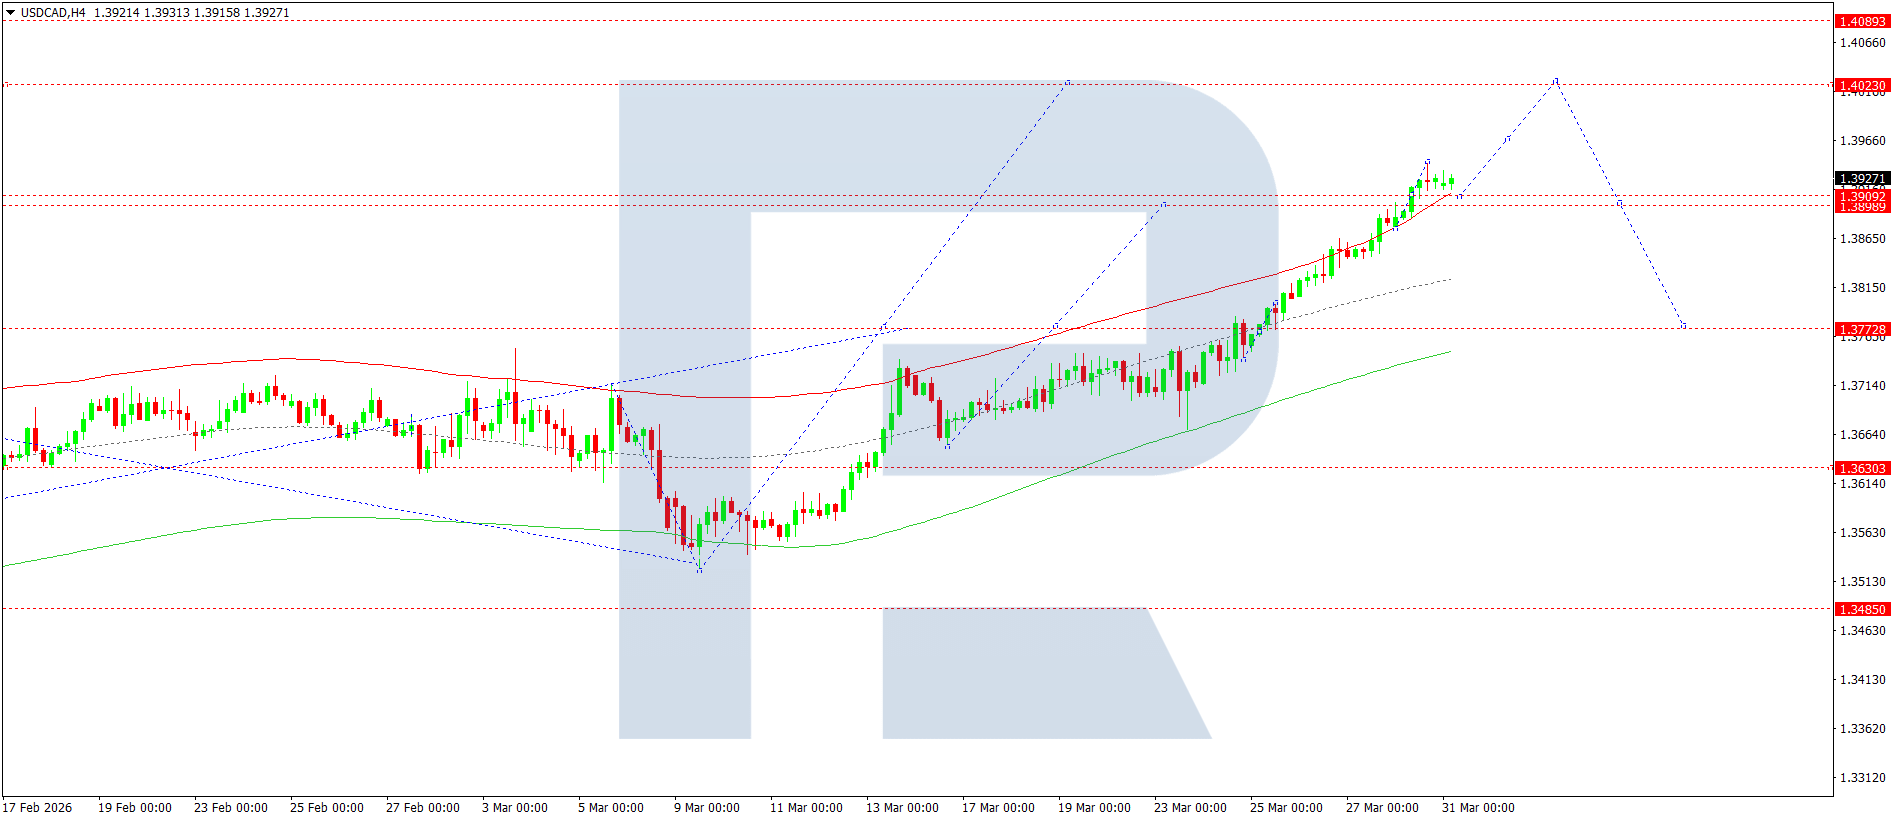The image size is (1897, 820).
Task: Select the 1.36303 red price level label
Action: 1862,468
